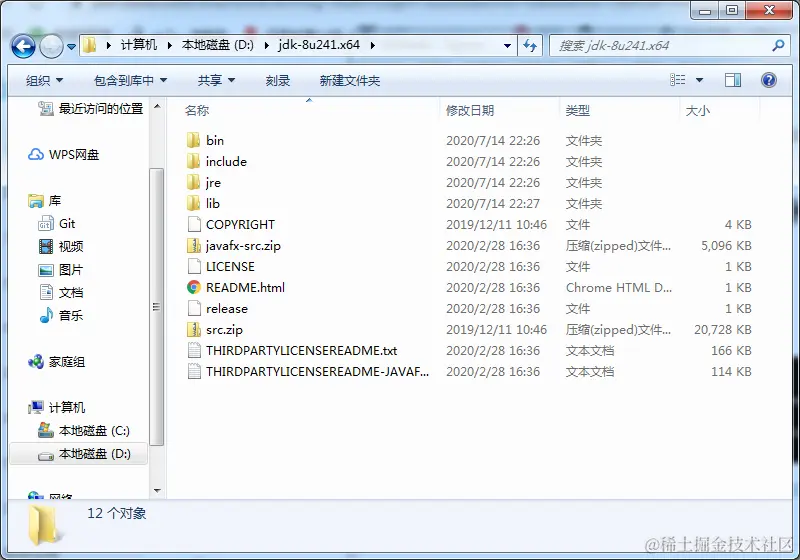This screenshot has height=560, width=800.
Task: Click the magnifier search icon
Action: (x=778, y=46)
